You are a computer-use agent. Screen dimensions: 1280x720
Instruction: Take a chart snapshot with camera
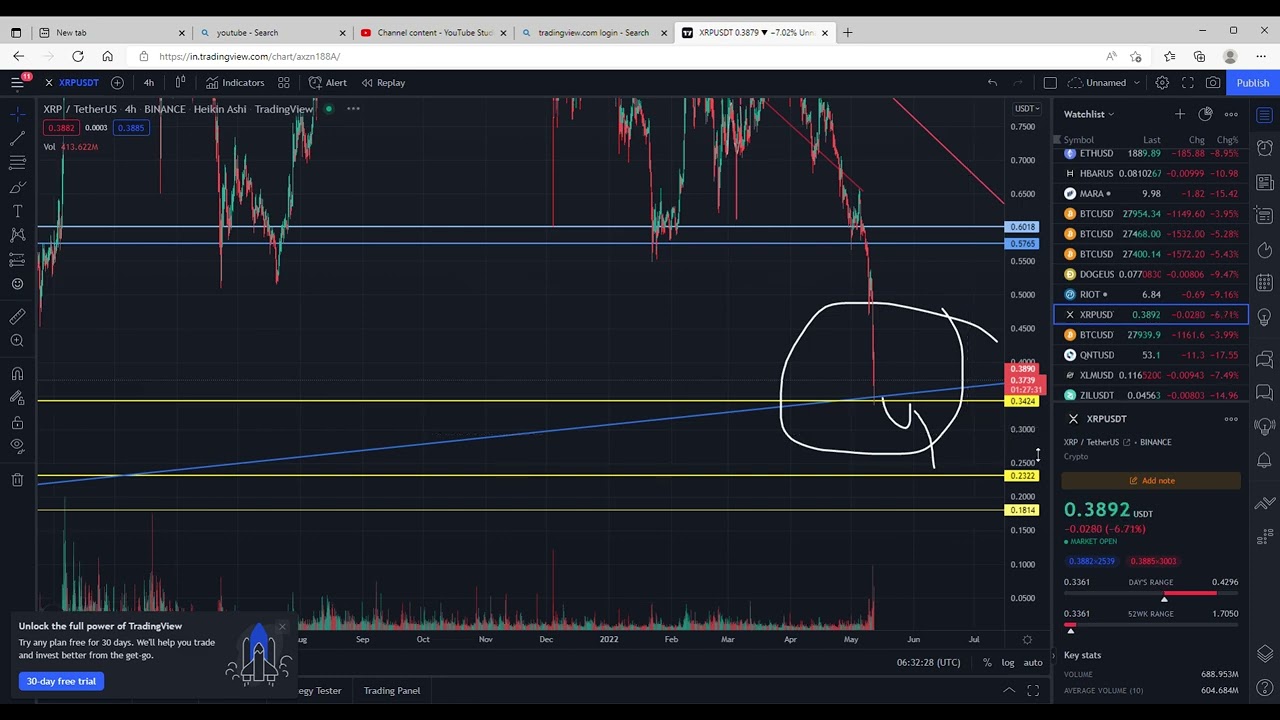[1213, 83]
